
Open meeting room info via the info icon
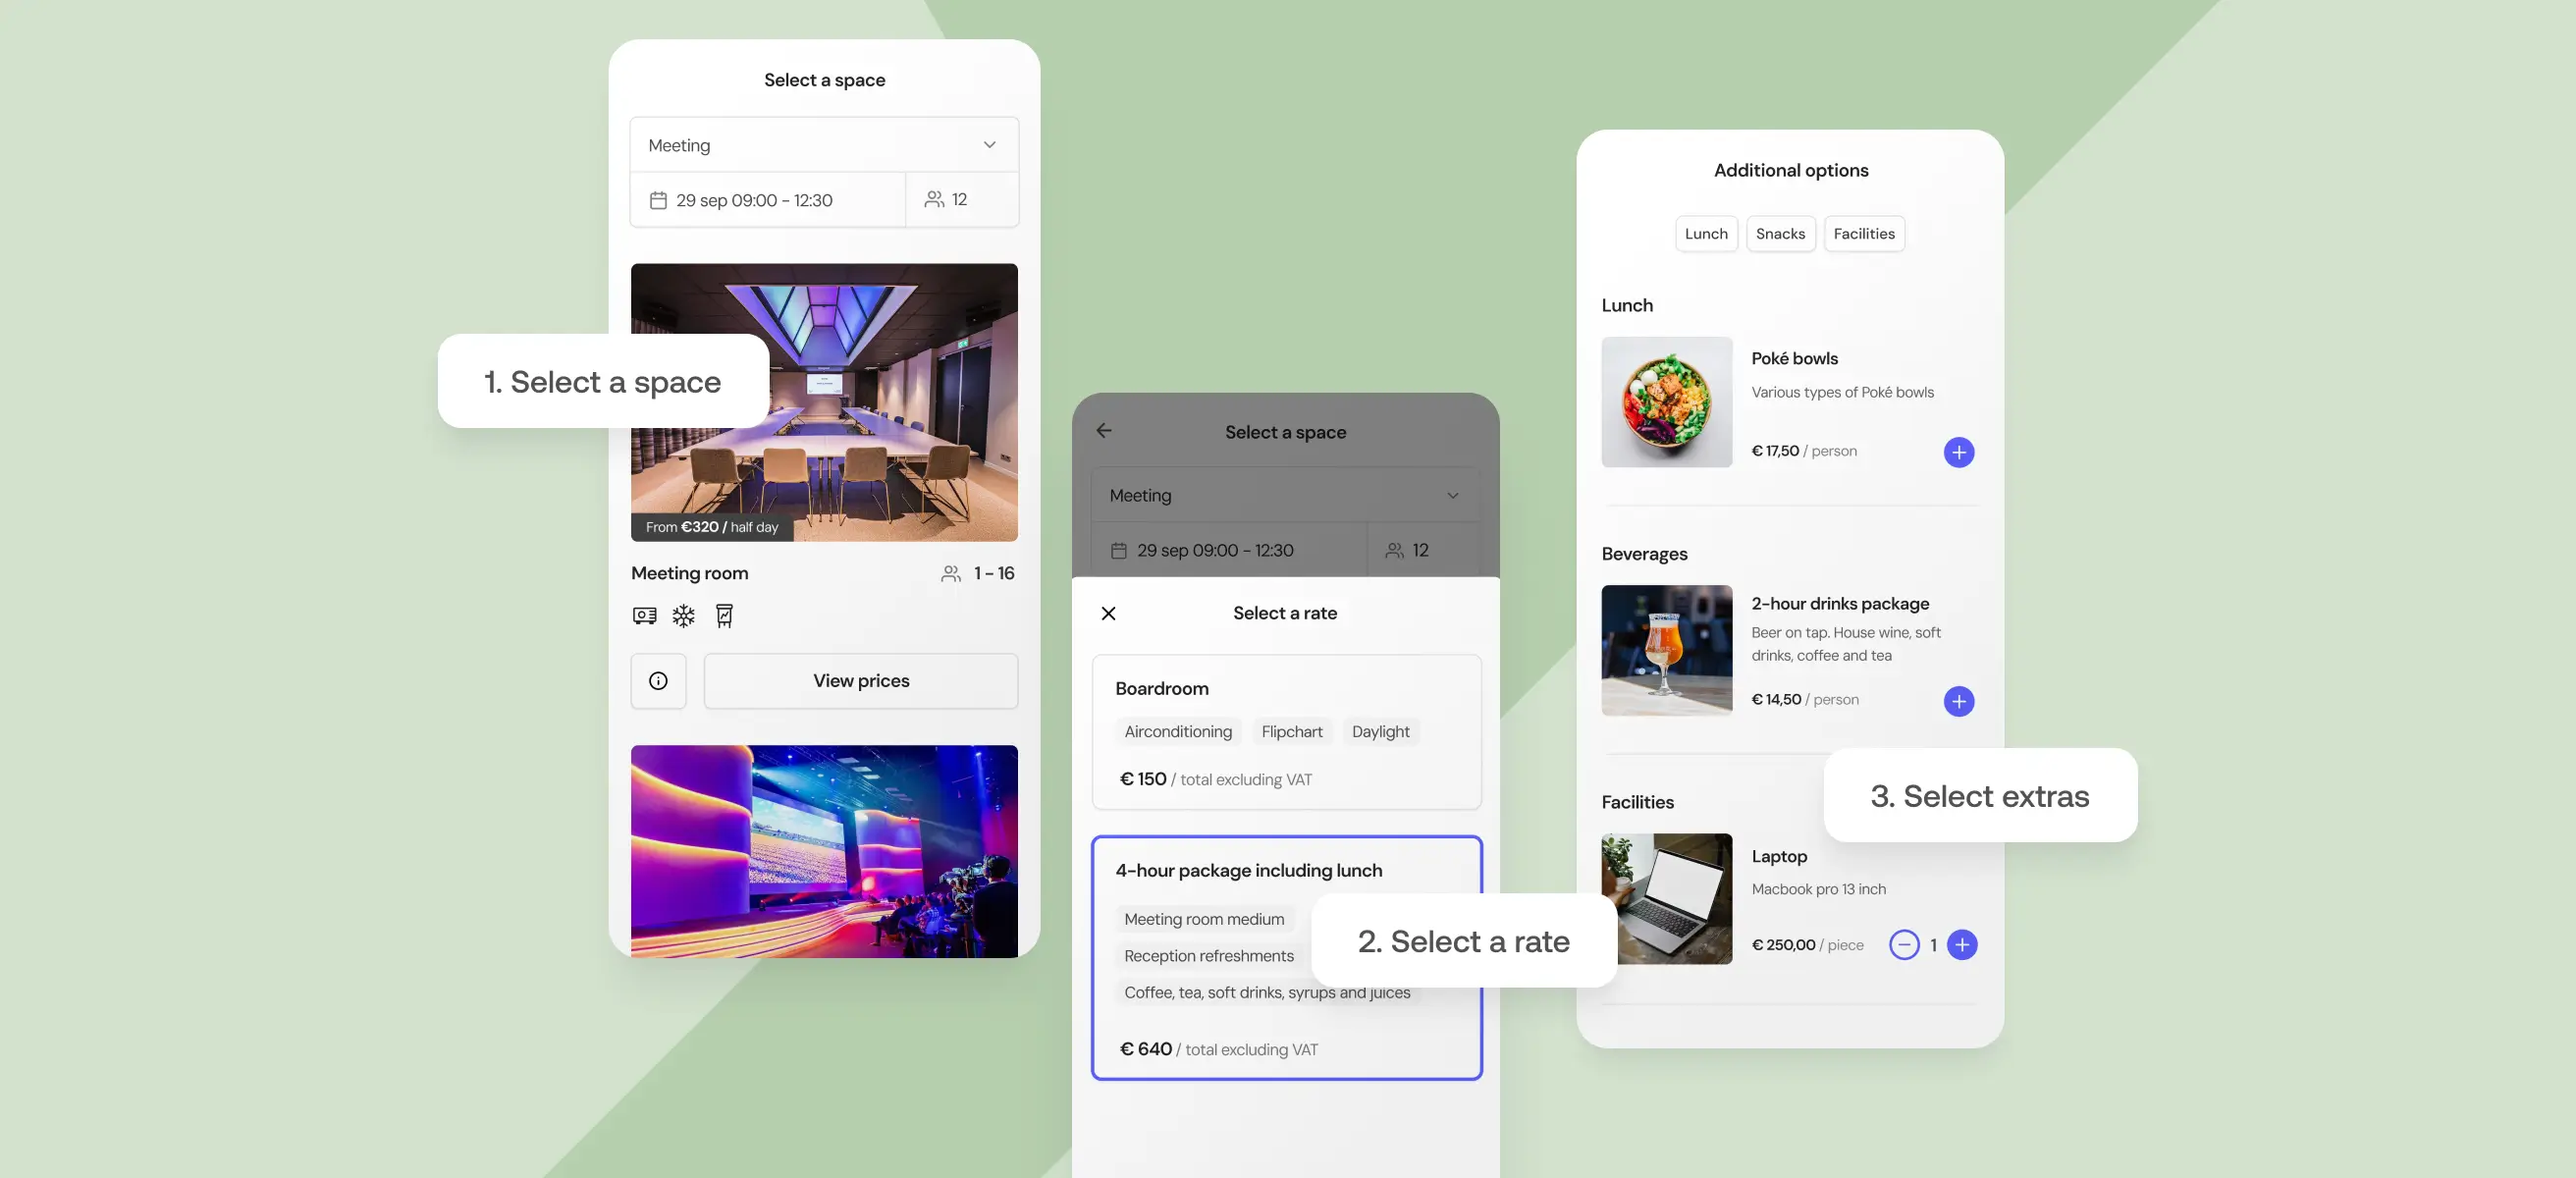657,681
